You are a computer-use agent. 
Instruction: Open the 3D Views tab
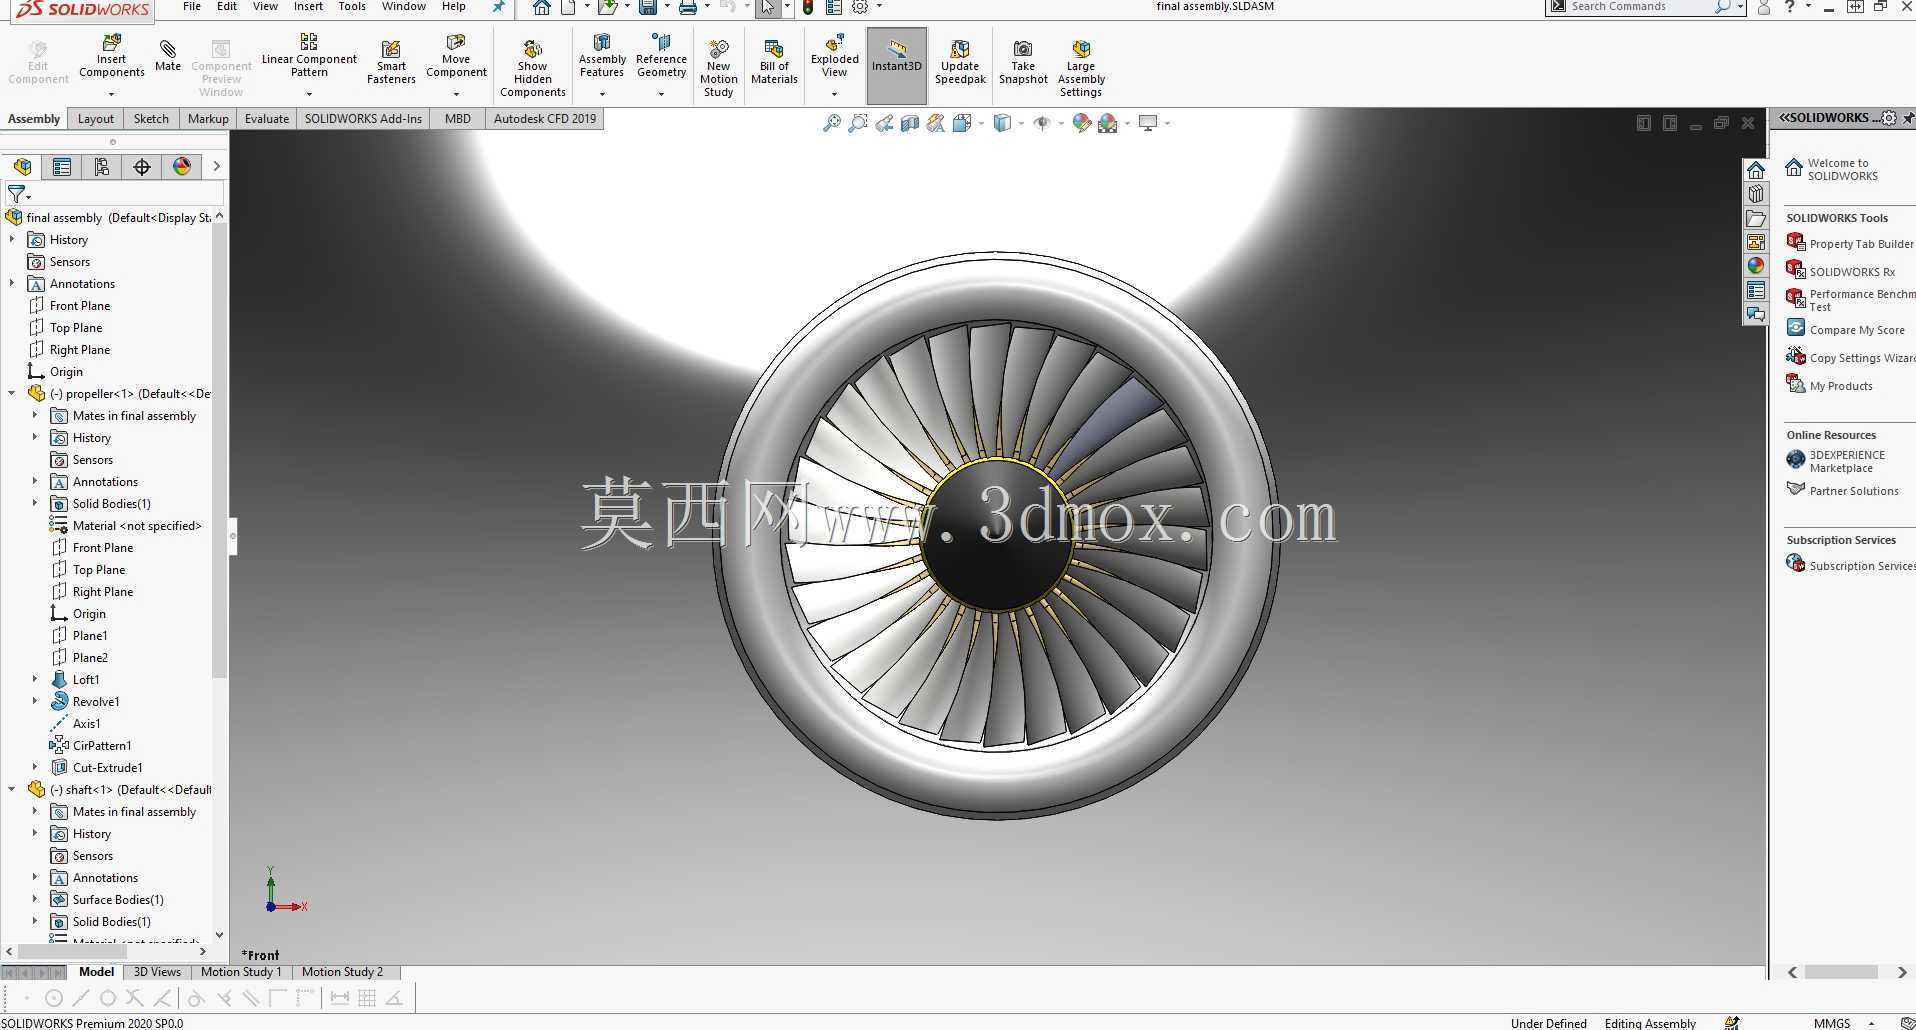click(157, 972)
